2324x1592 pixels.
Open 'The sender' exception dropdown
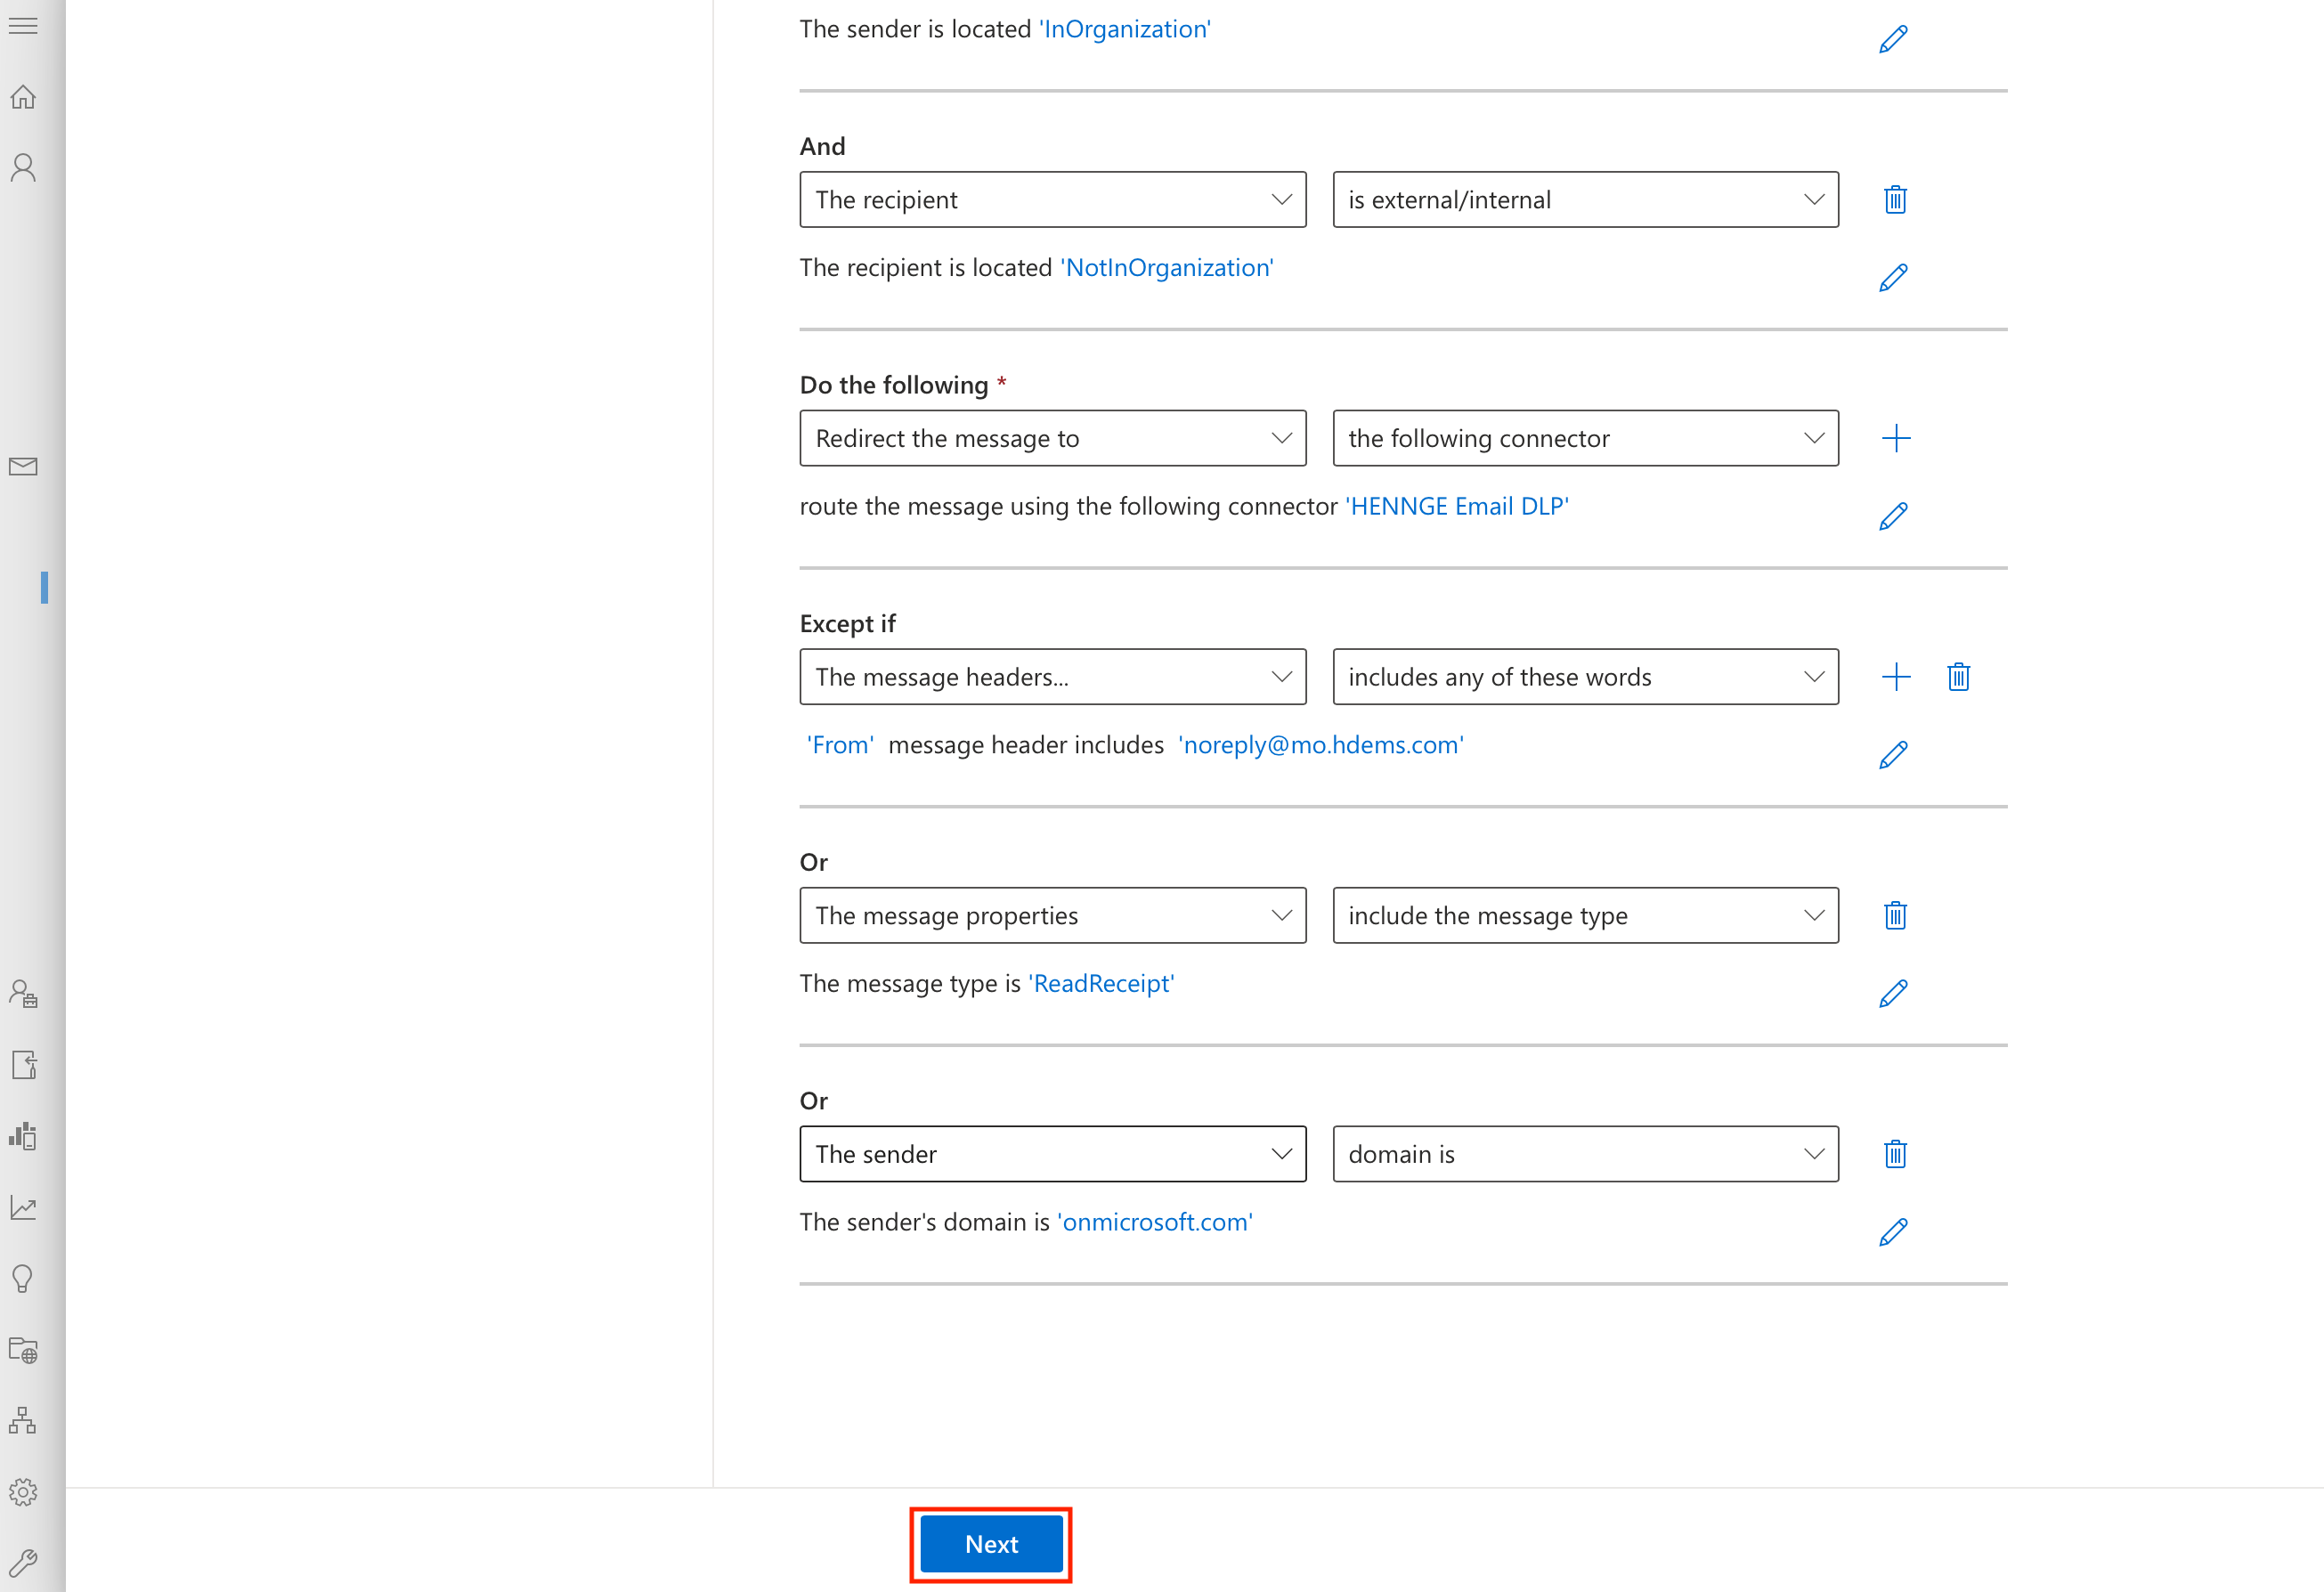pyautogui.click(x=1053, y=1154)
